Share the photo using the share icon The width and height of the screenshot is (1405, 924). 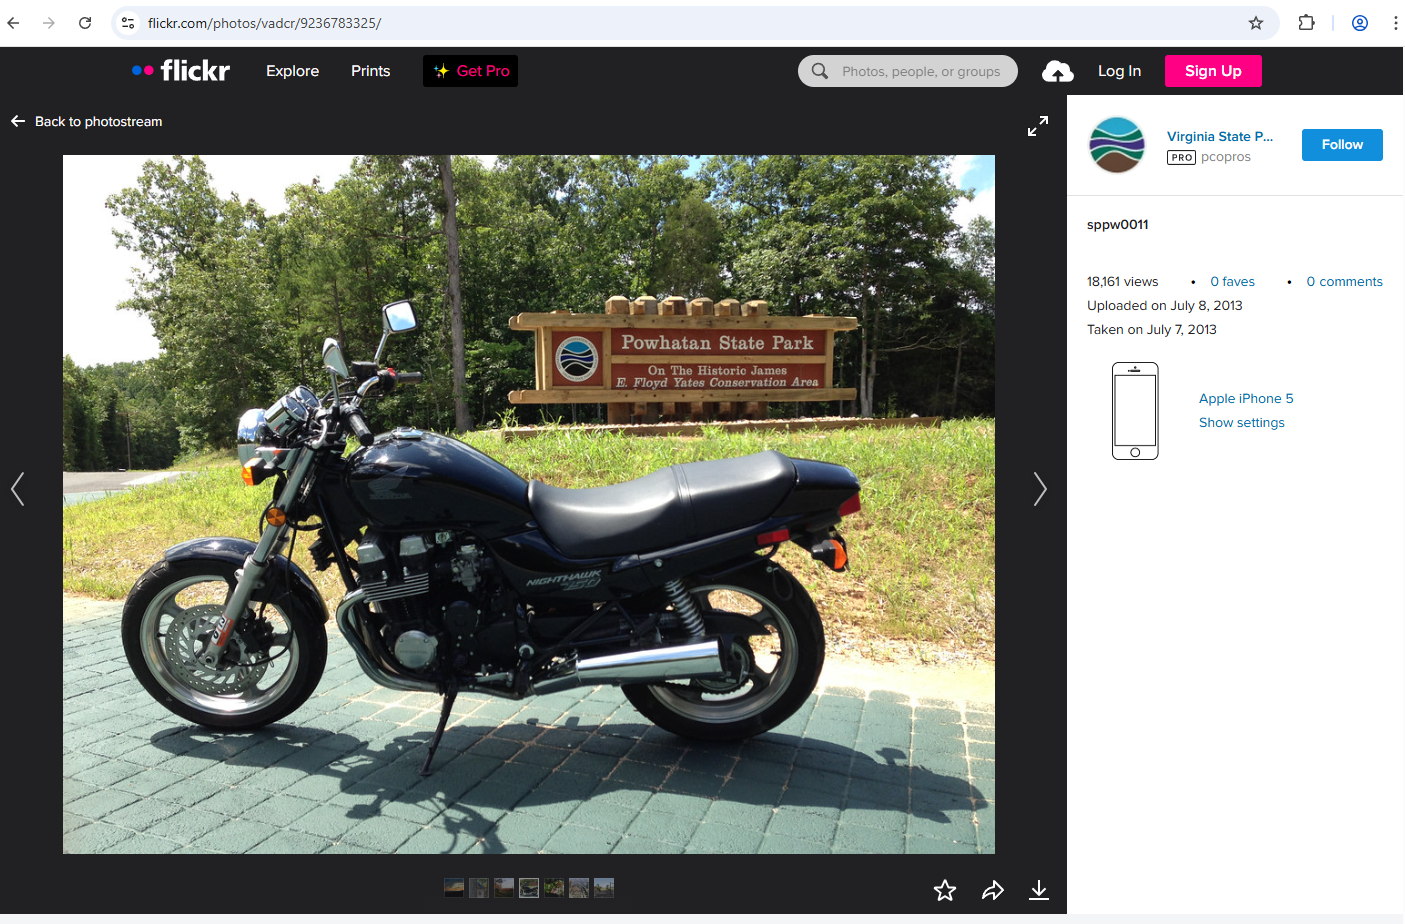(x=991, y=889)
